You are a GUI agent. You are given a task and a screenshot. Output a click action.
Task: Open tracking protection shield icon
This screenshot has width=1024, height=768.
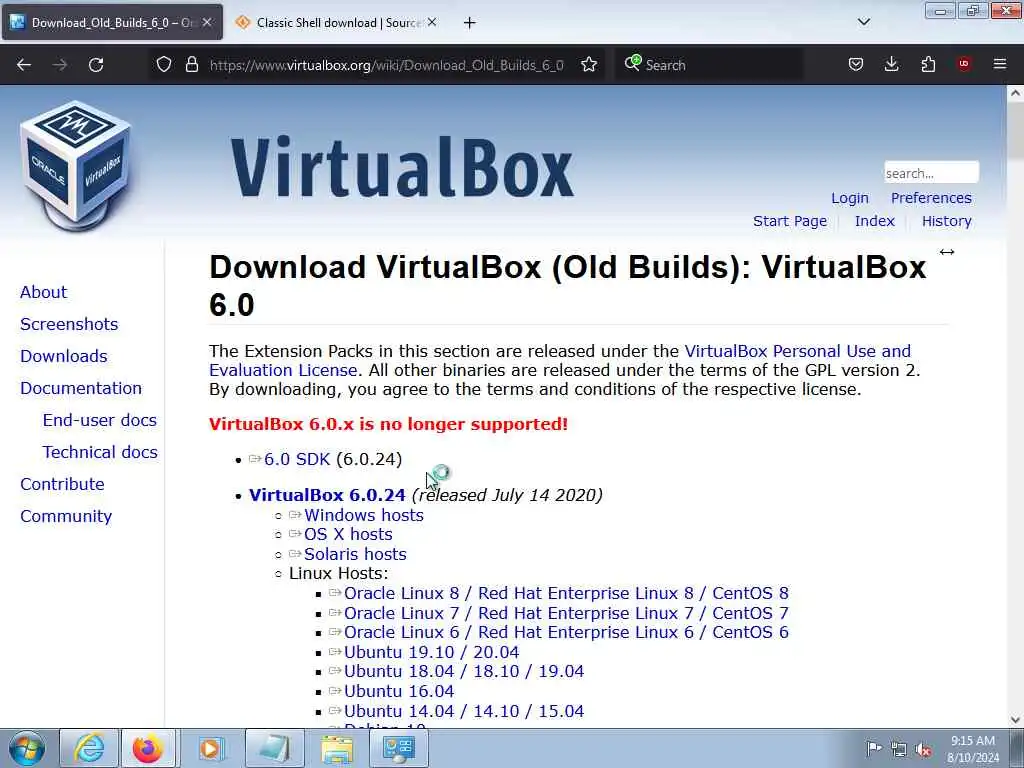[164, 65]
